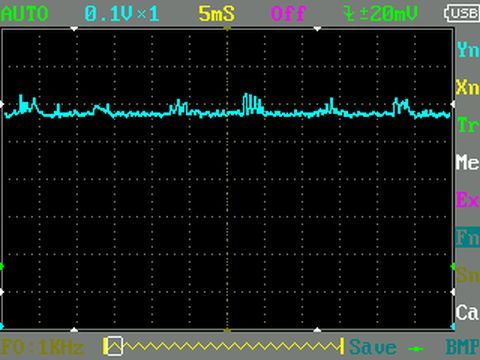Select the FO:1KHz output frequency label
480x360 pixels.
click(43, 347)
